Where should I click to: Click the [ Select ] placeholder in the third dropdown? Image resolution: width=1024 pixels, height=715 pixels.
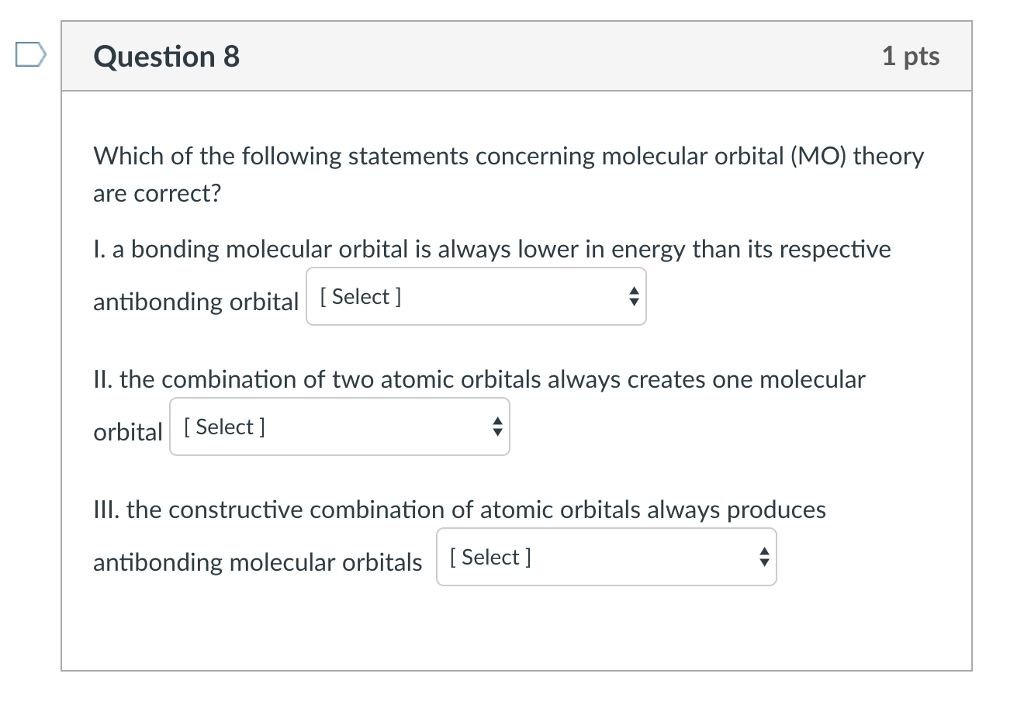click(490, 557)
